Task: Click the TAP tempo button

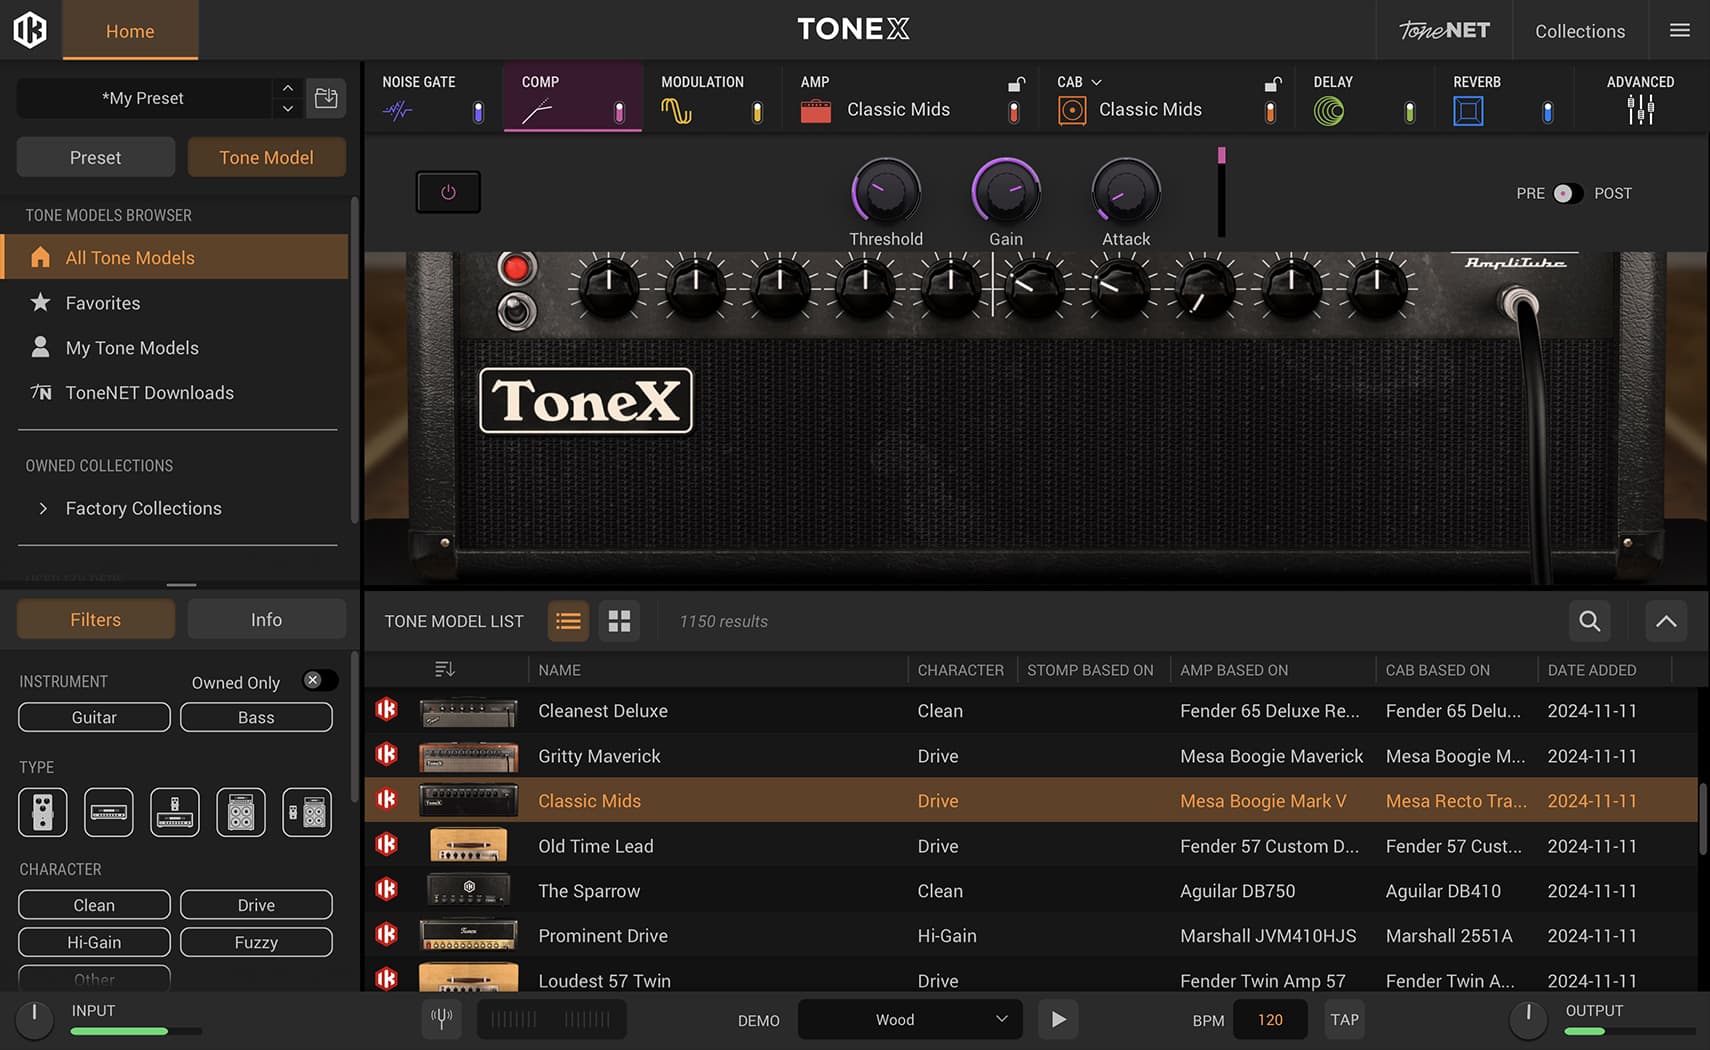Action: tap(1344, 1019)
